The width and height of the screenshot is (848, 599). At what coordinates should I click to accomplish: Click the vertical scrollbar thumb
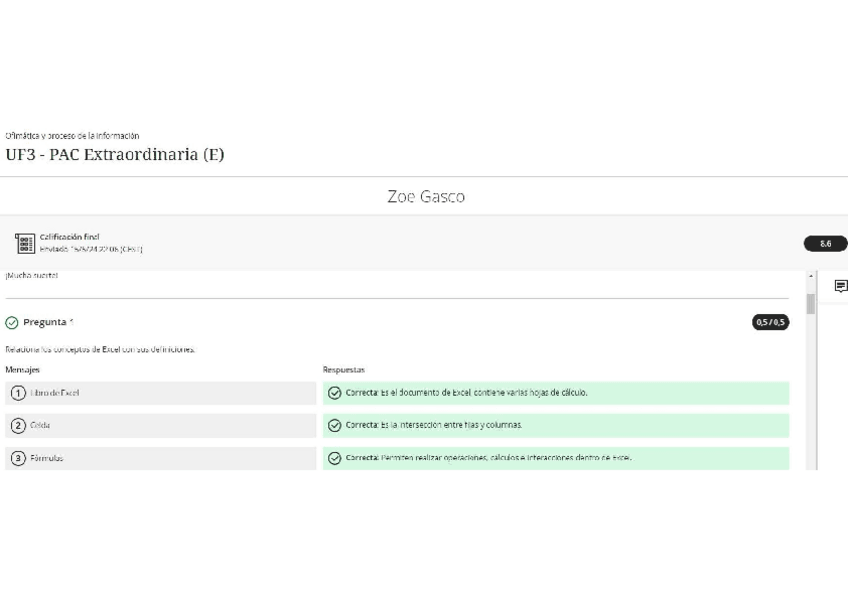811,301
